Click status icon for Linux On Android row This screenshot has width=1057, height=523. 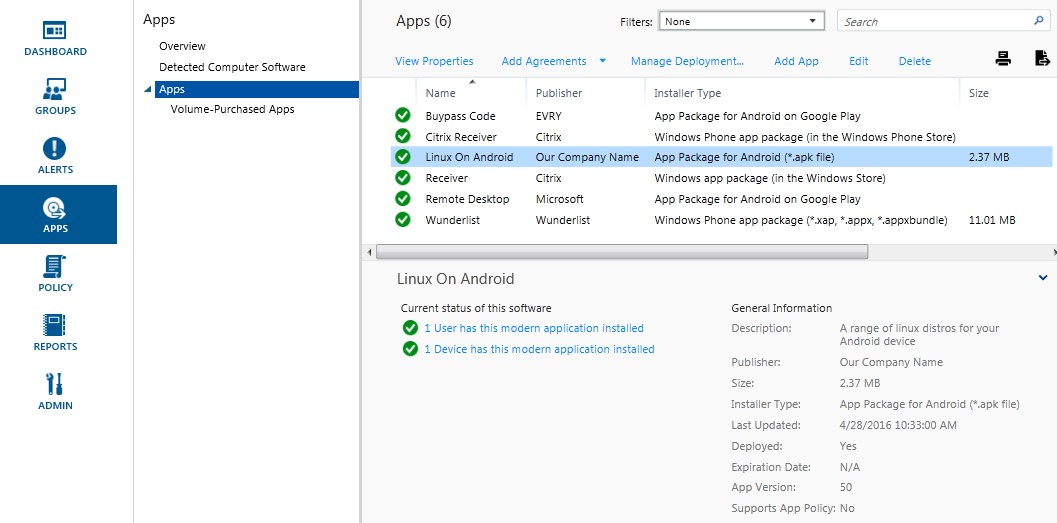point(402,157)
